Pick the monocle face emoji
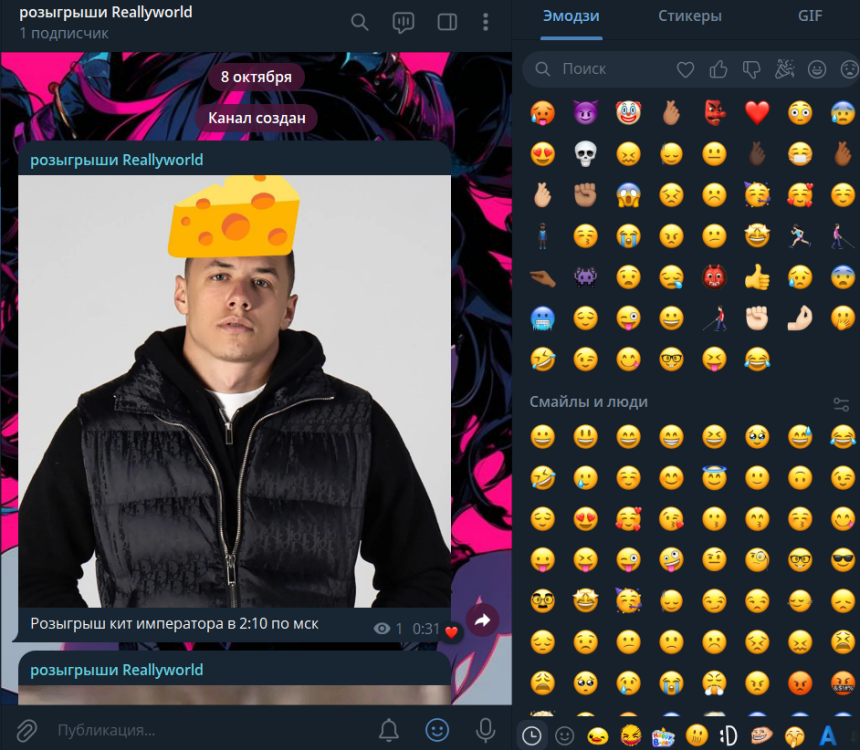860x750 pixels. coord(757,560)
